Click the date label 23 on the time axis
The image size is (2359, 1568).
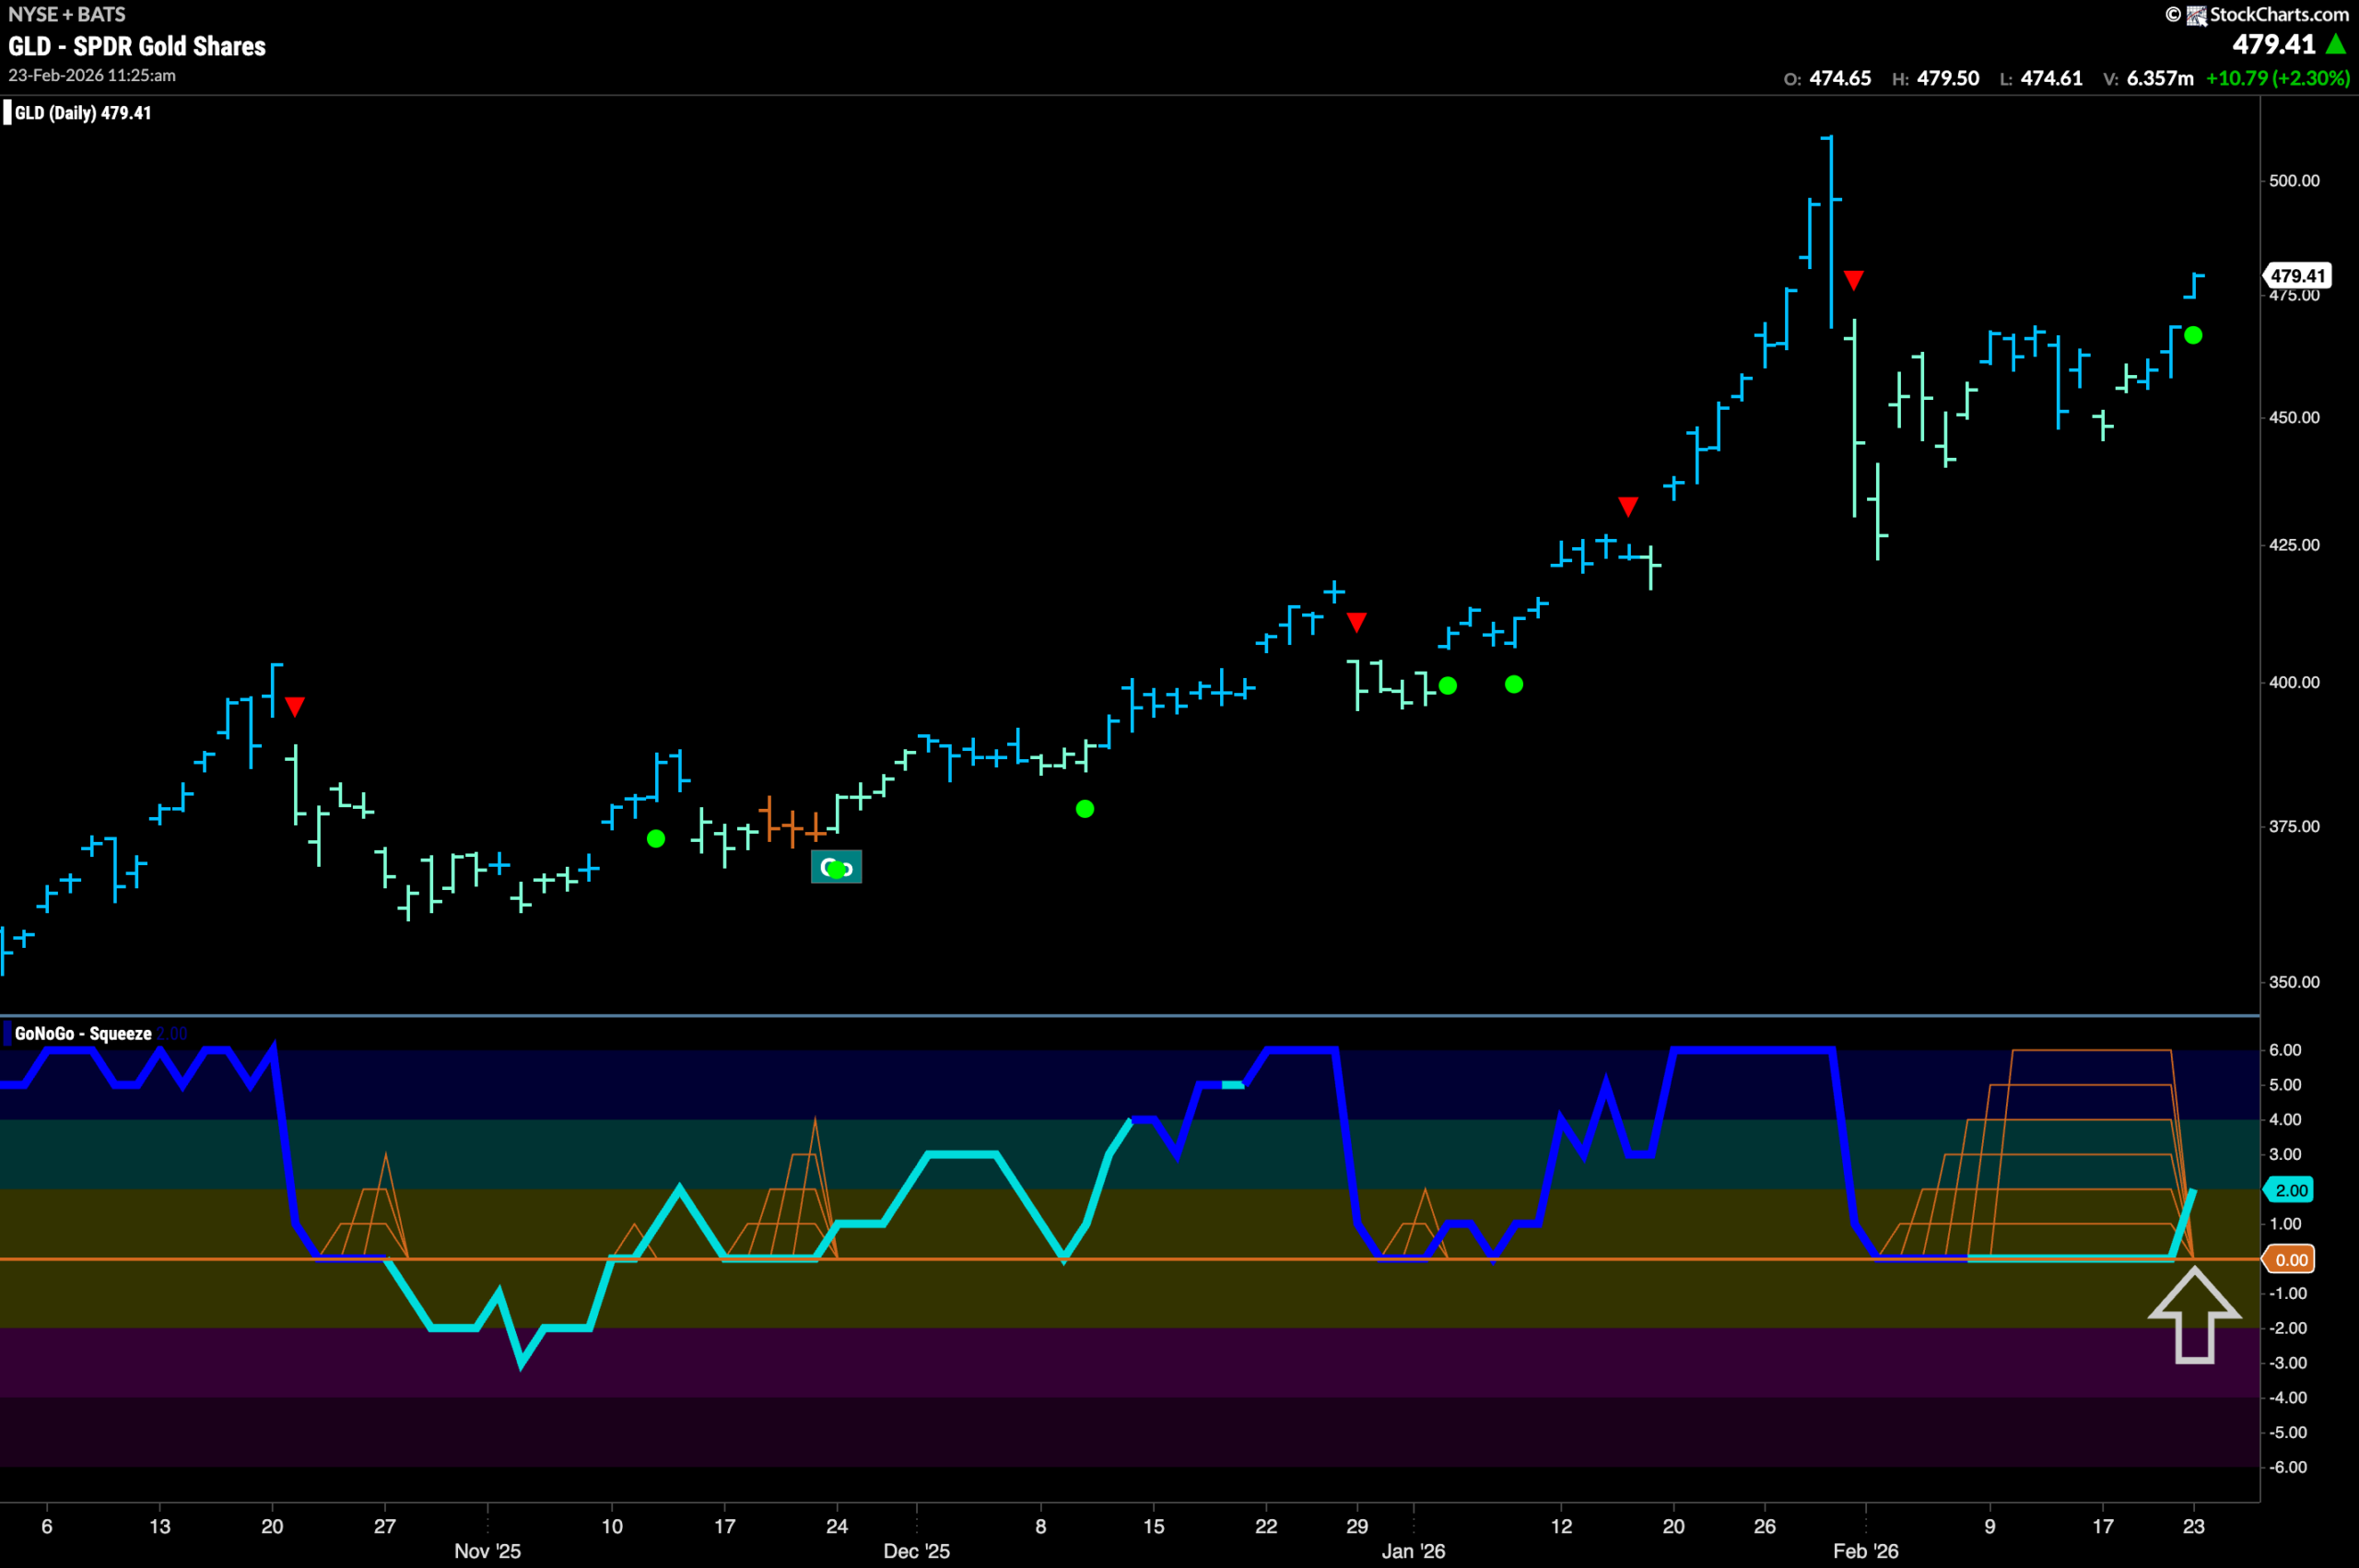click(x=2193, y=1526)
